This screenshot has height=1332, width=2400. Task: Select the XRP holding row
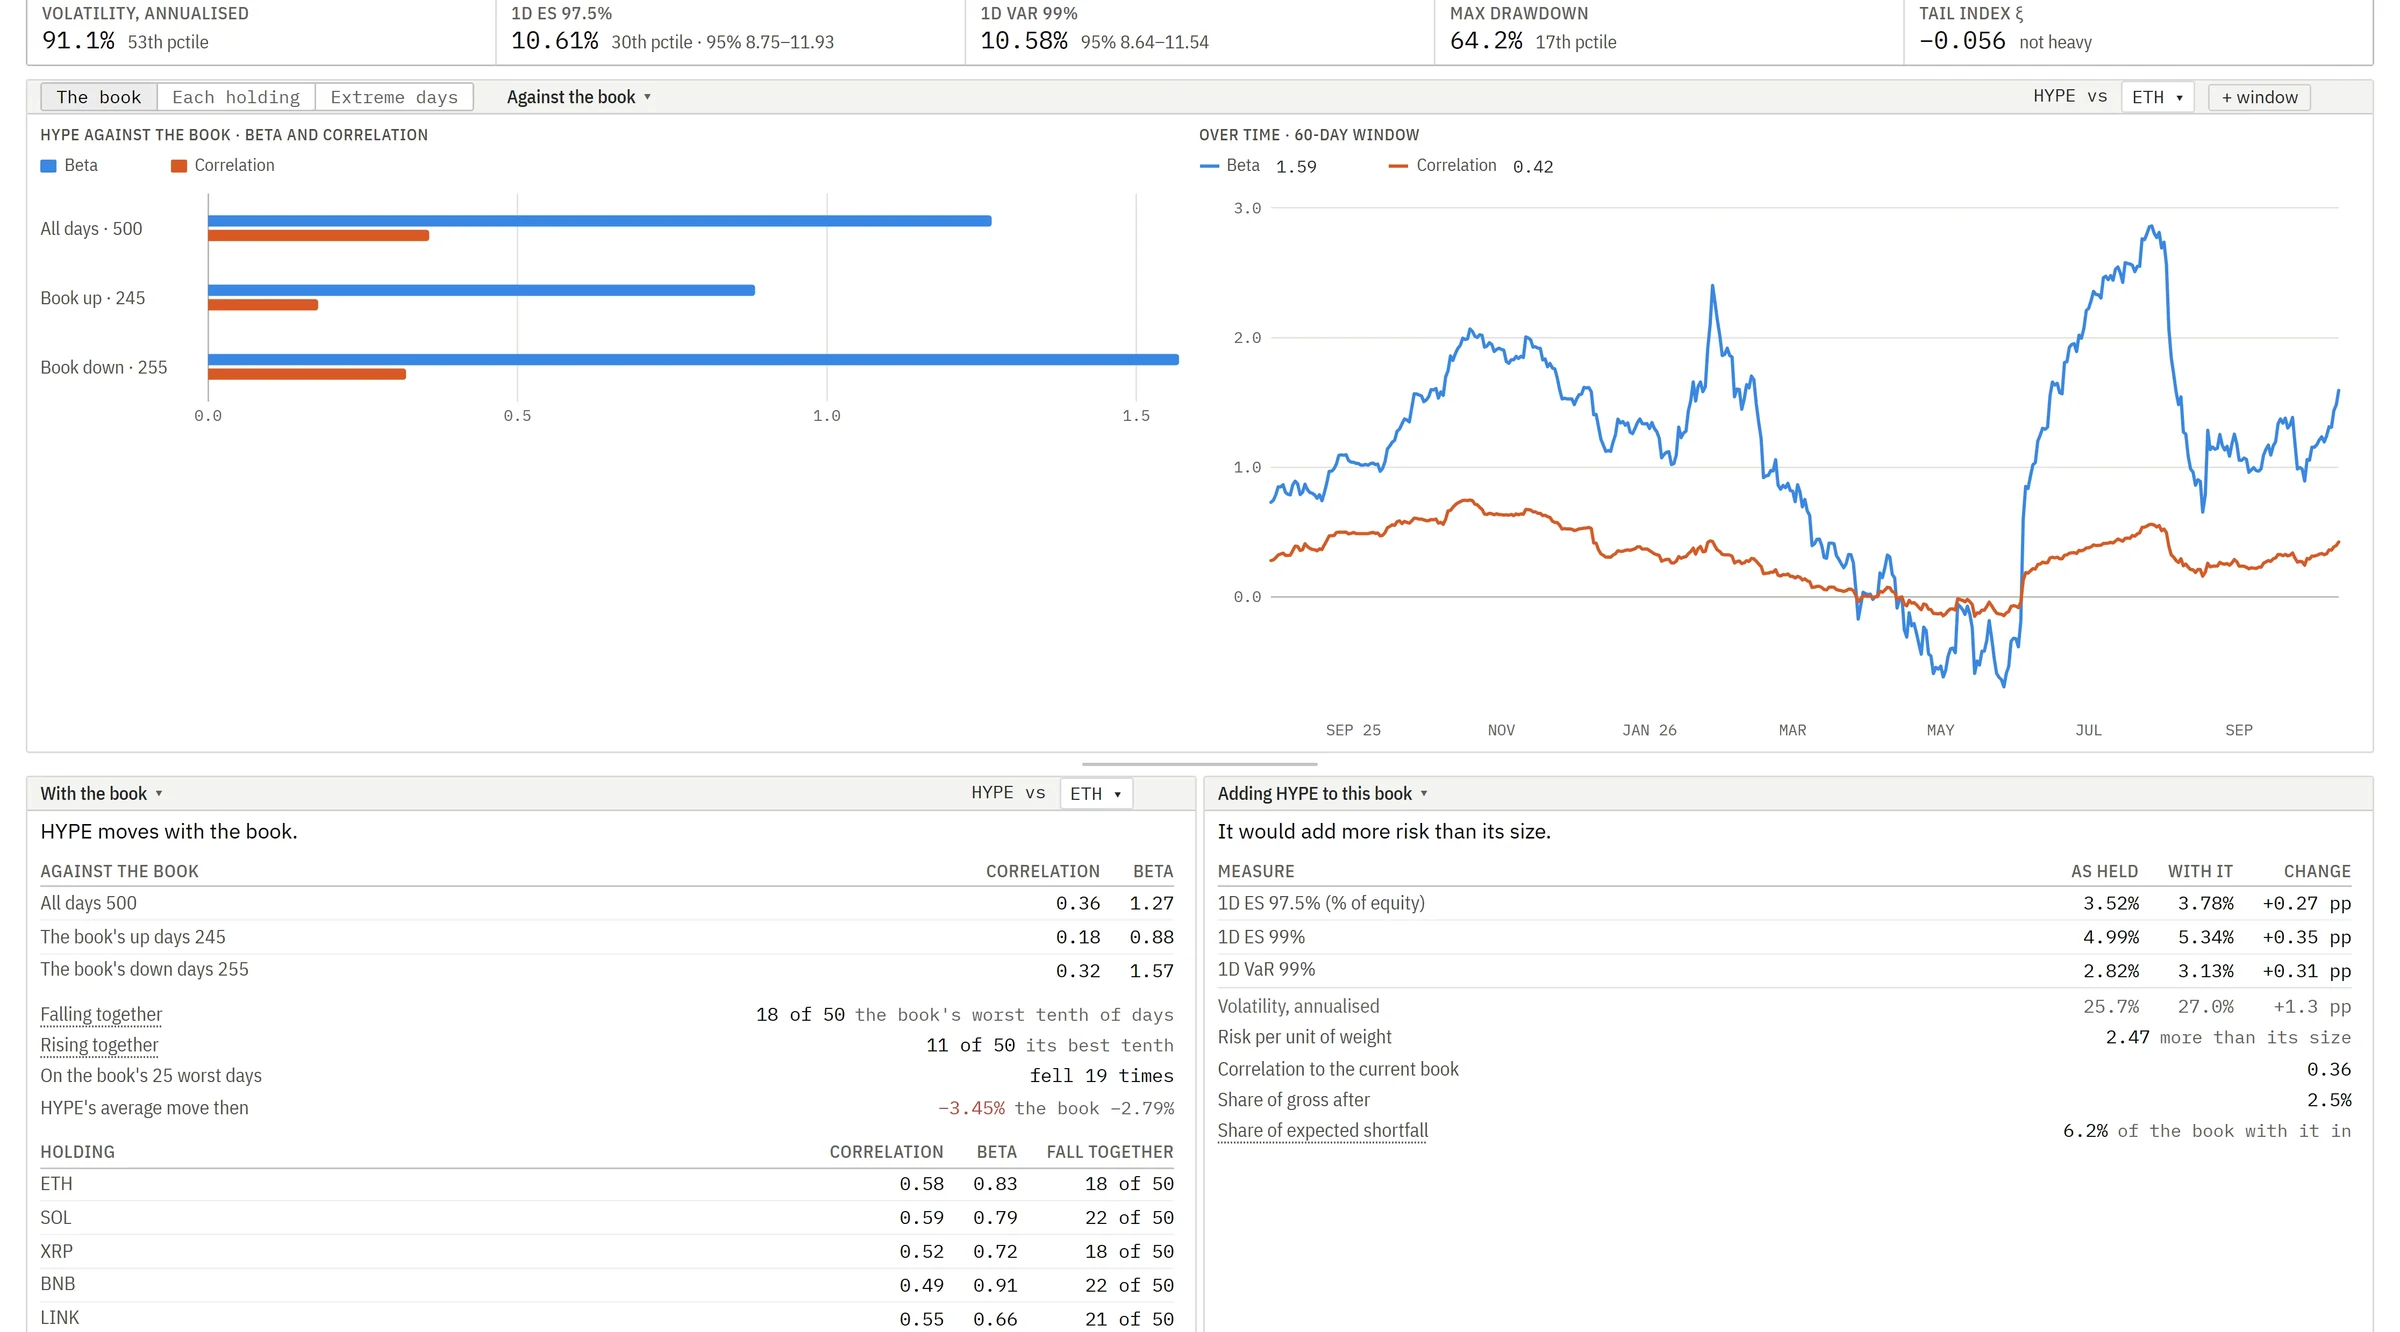(606, 1251)
